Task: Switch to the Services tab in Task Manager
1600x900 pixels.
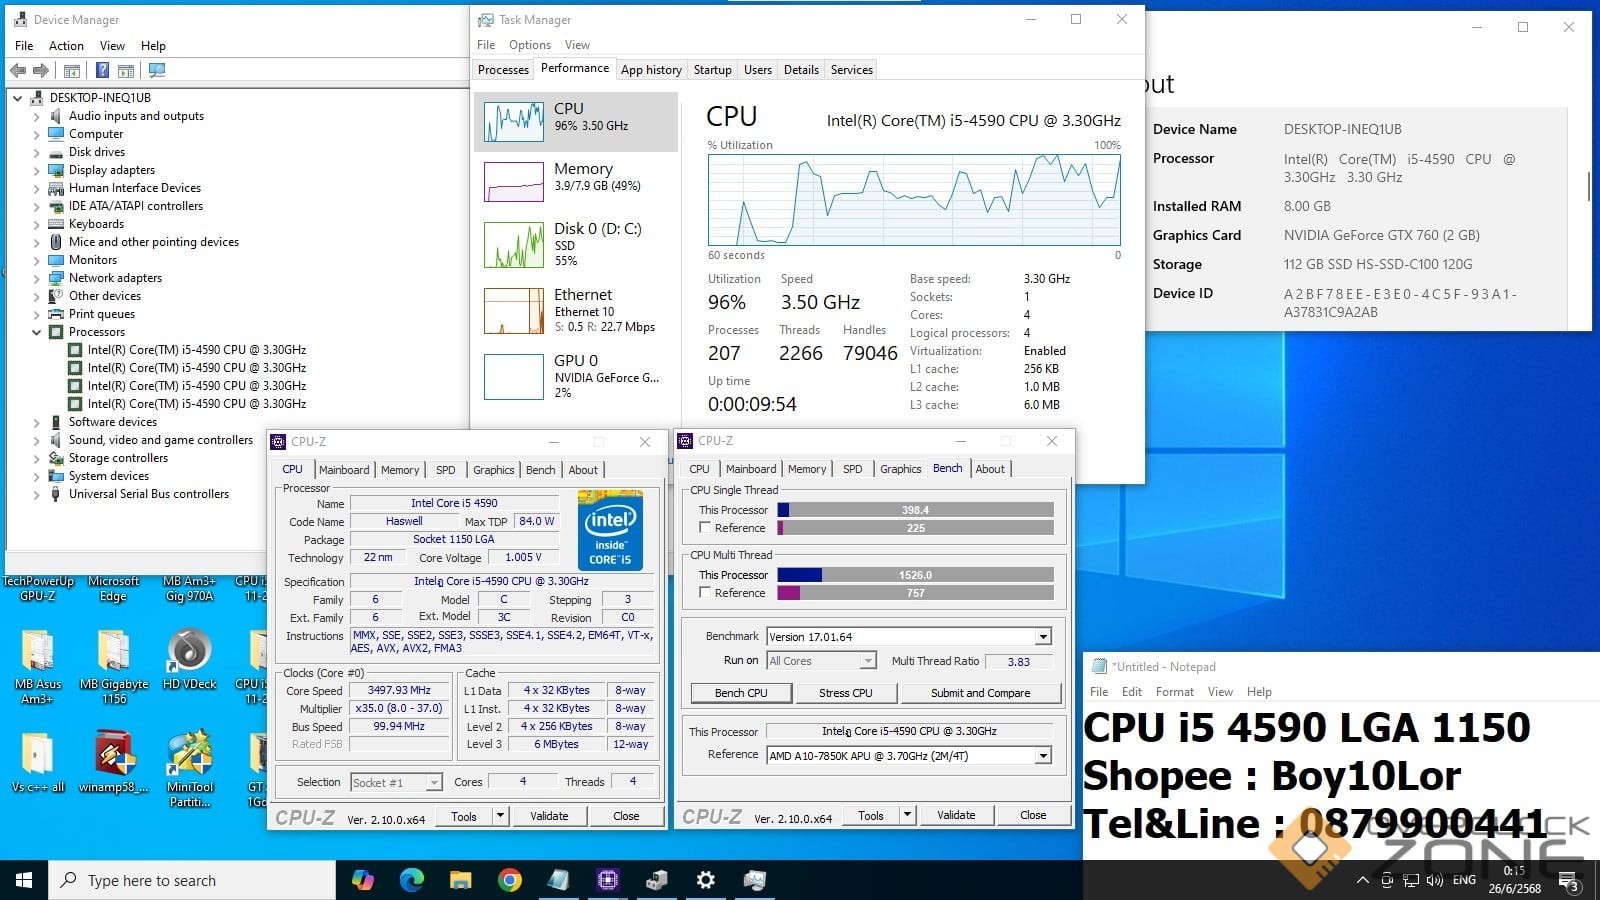Action: click(851, 70)
